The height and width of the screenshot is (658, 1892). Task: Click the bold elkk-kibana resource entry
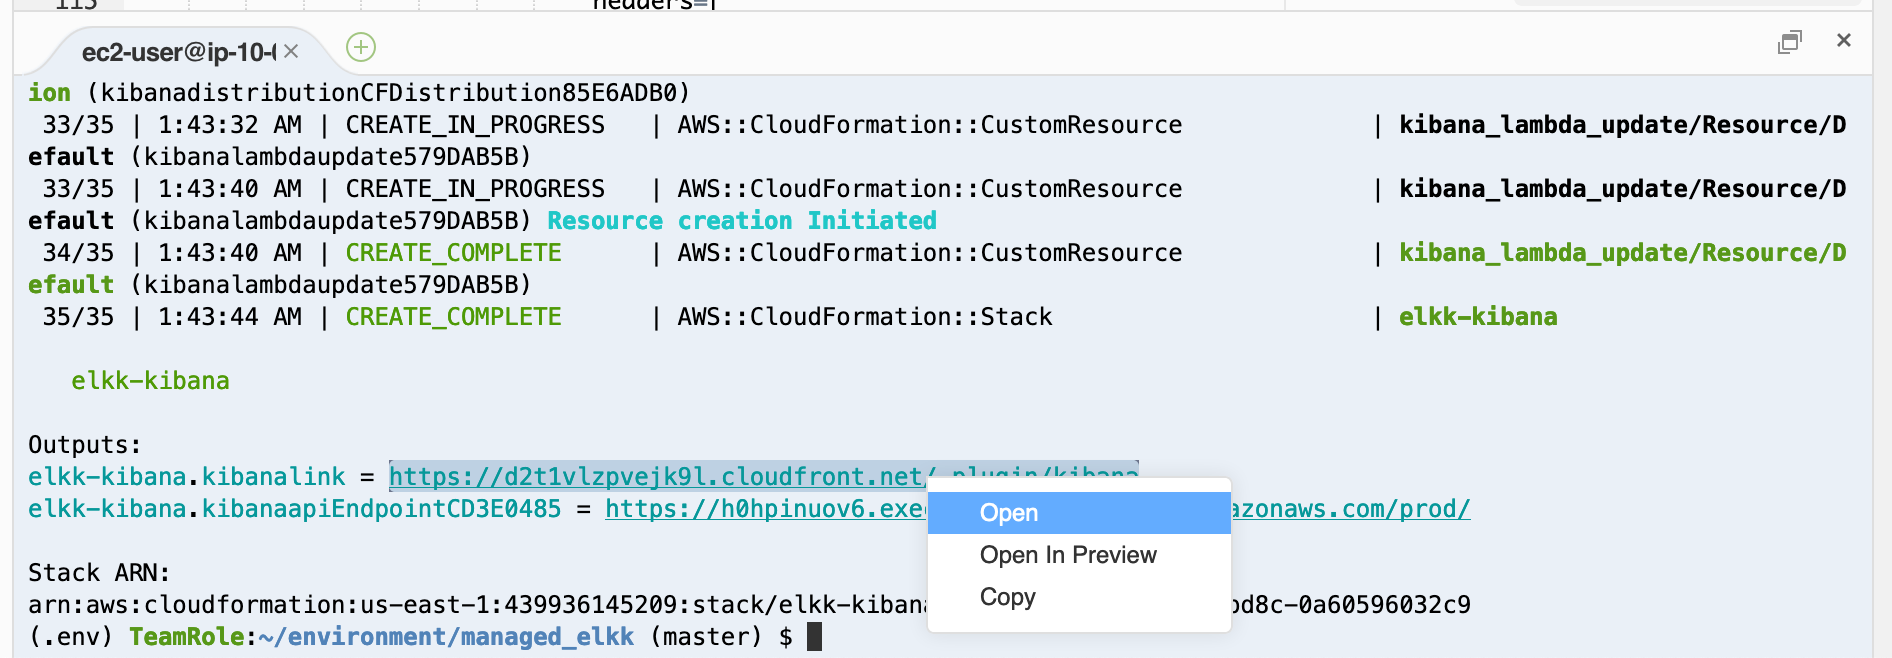(x=1478, y=317)
